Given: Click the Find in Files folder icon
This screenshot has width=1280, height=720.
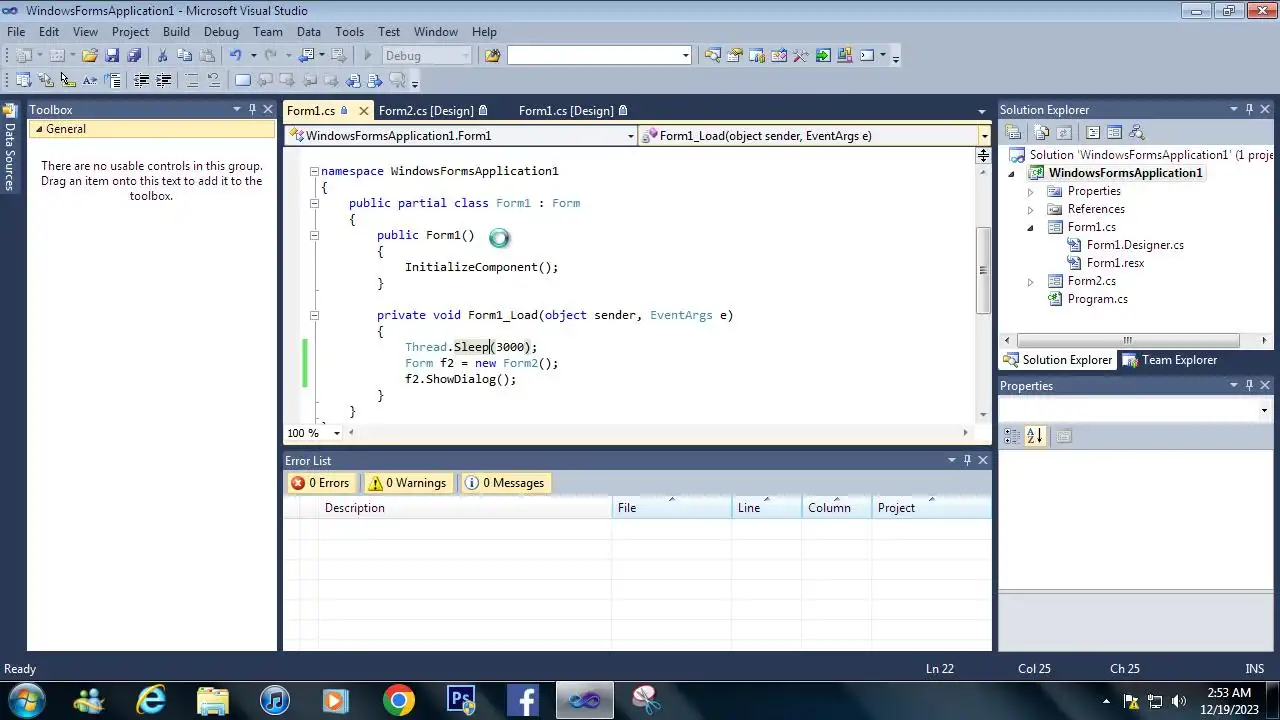Looking at the screenshot, I should pyautogui.click(x=492, y=56).
